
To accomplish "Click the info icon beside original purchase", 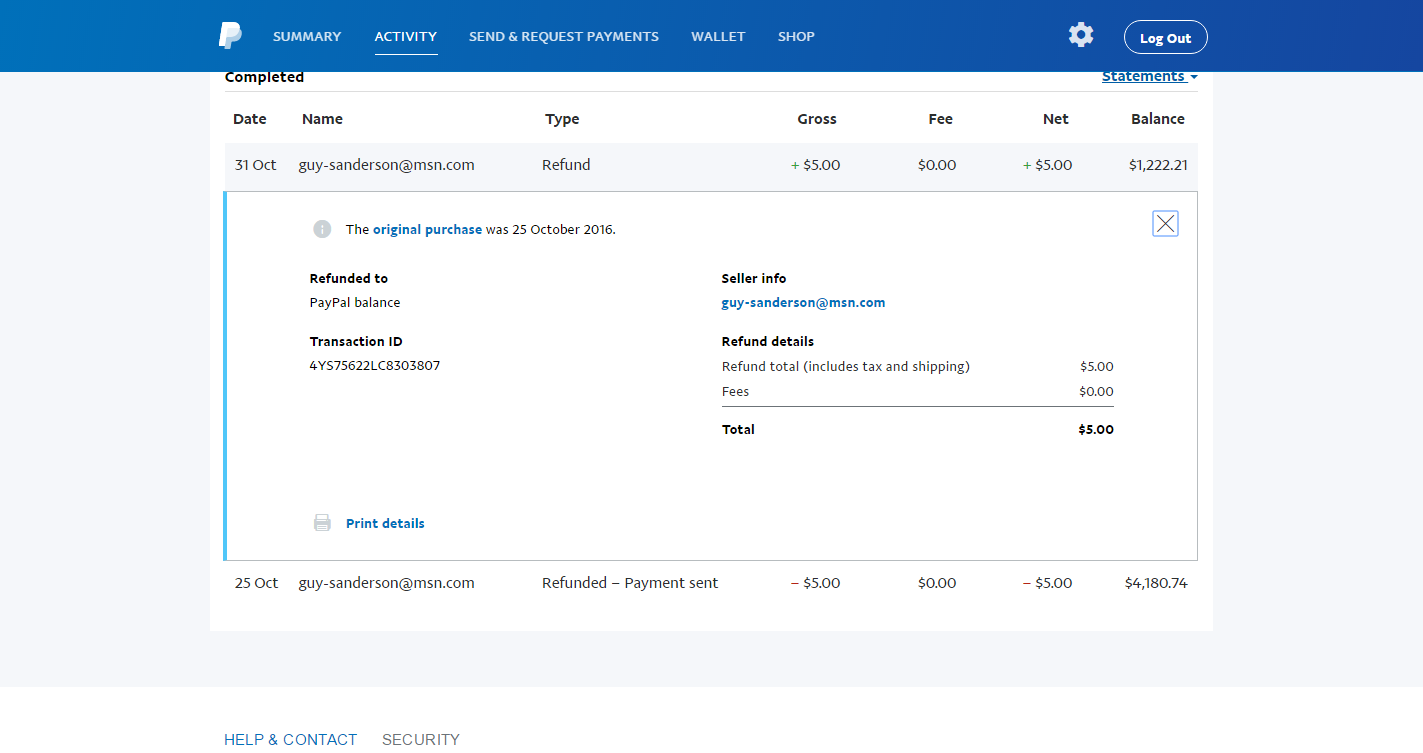I will [x=322, y=229].
